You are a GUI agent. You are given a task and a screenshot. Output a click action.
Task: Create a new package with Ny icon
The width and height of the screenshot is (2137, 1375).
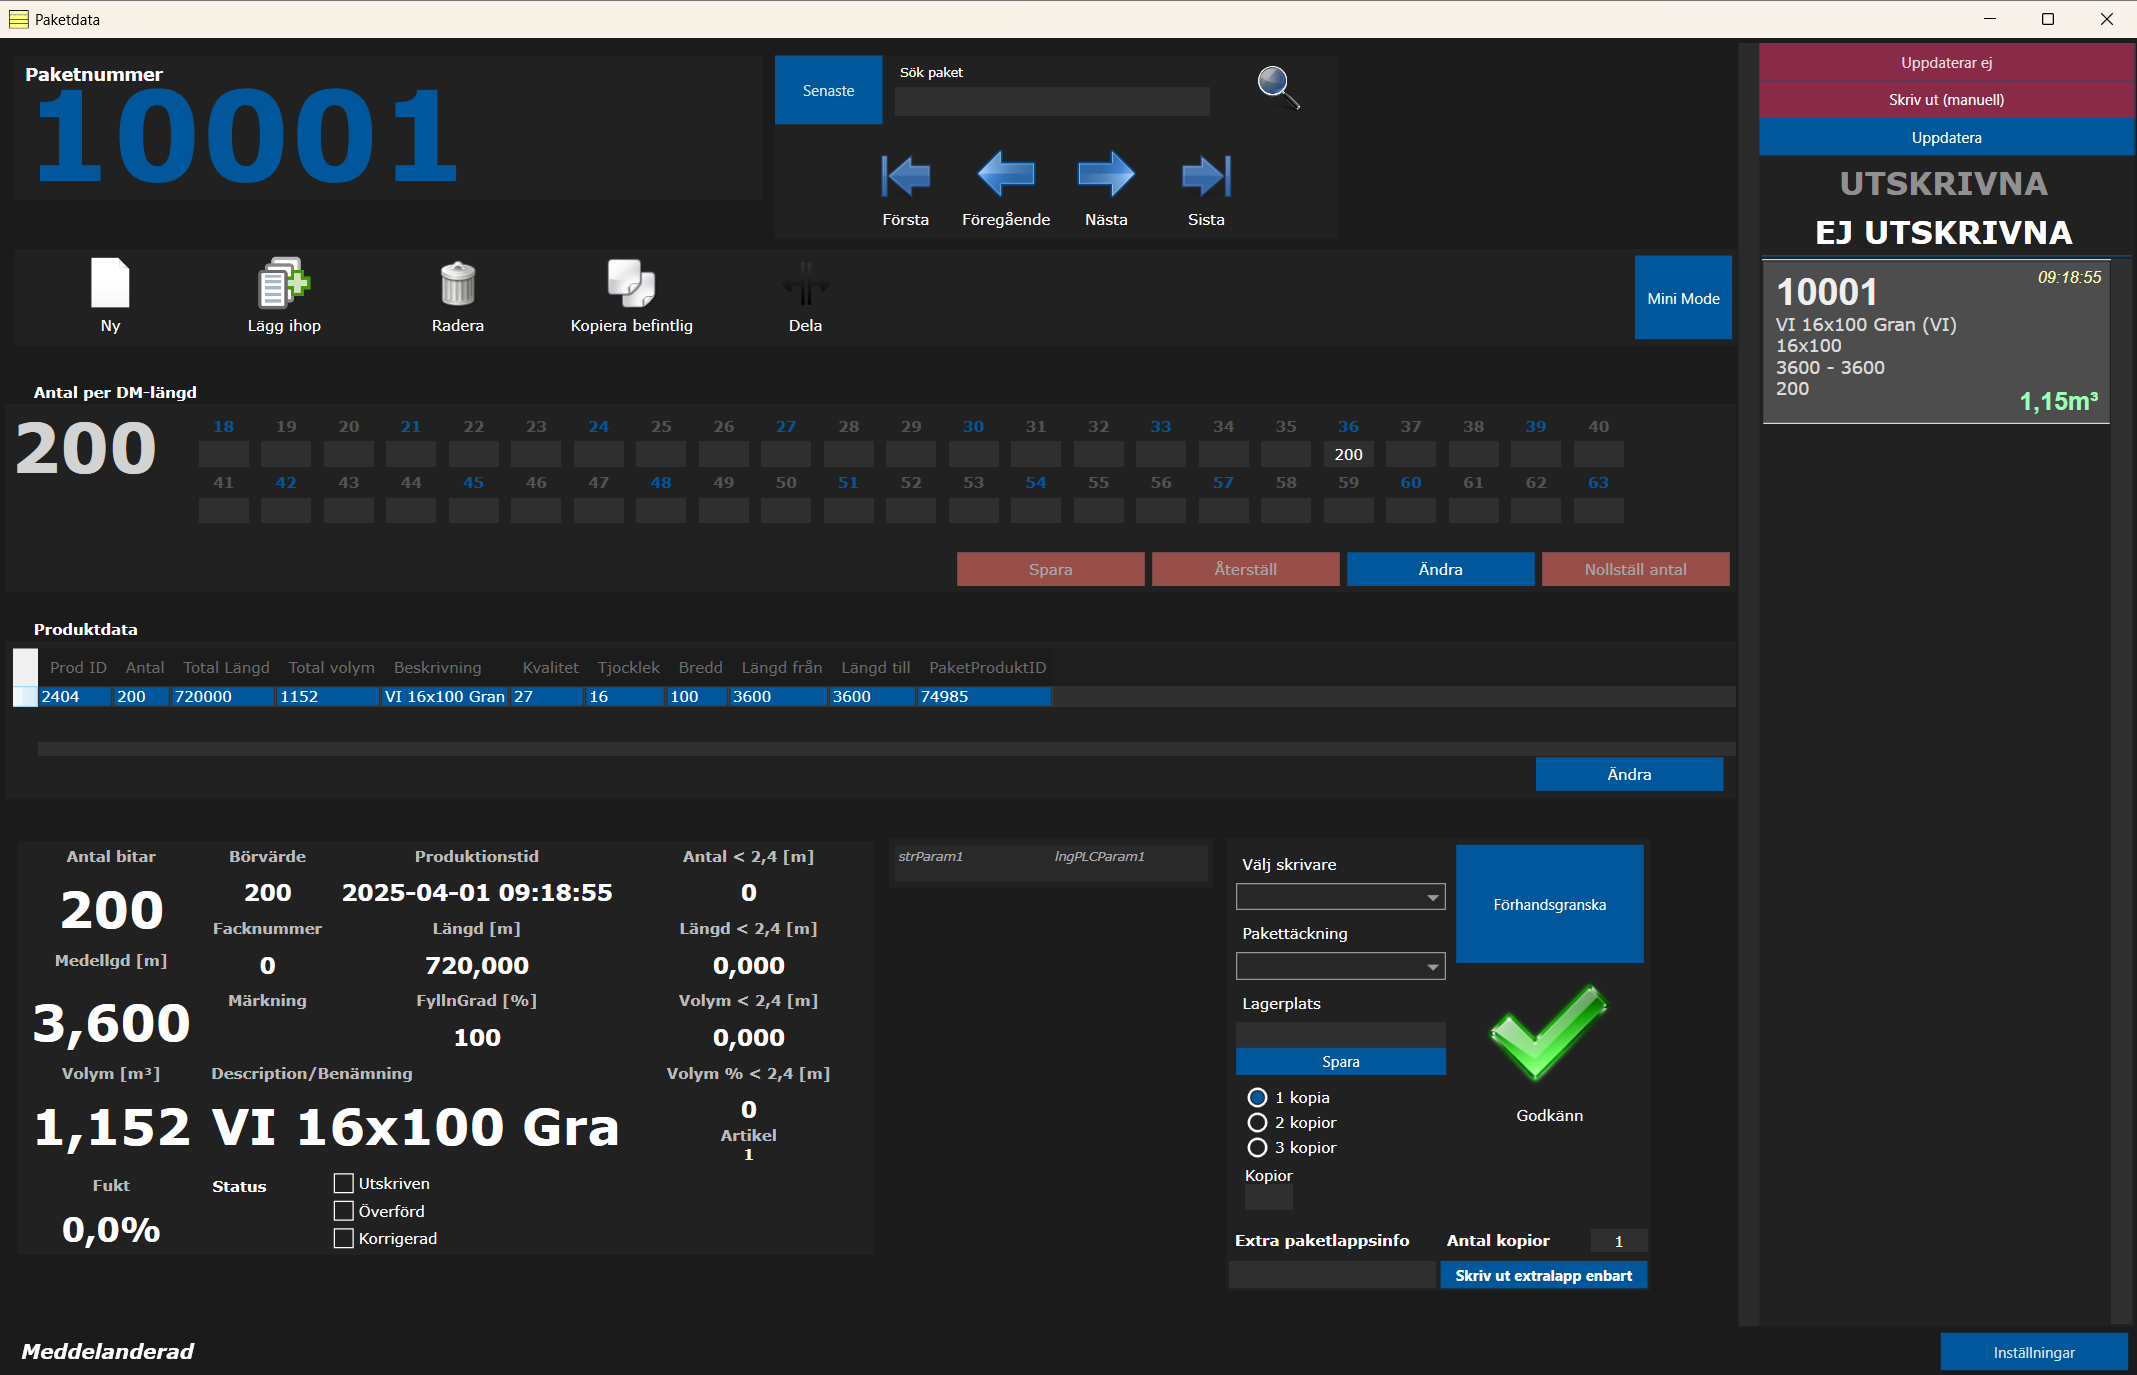coord(110,284)
